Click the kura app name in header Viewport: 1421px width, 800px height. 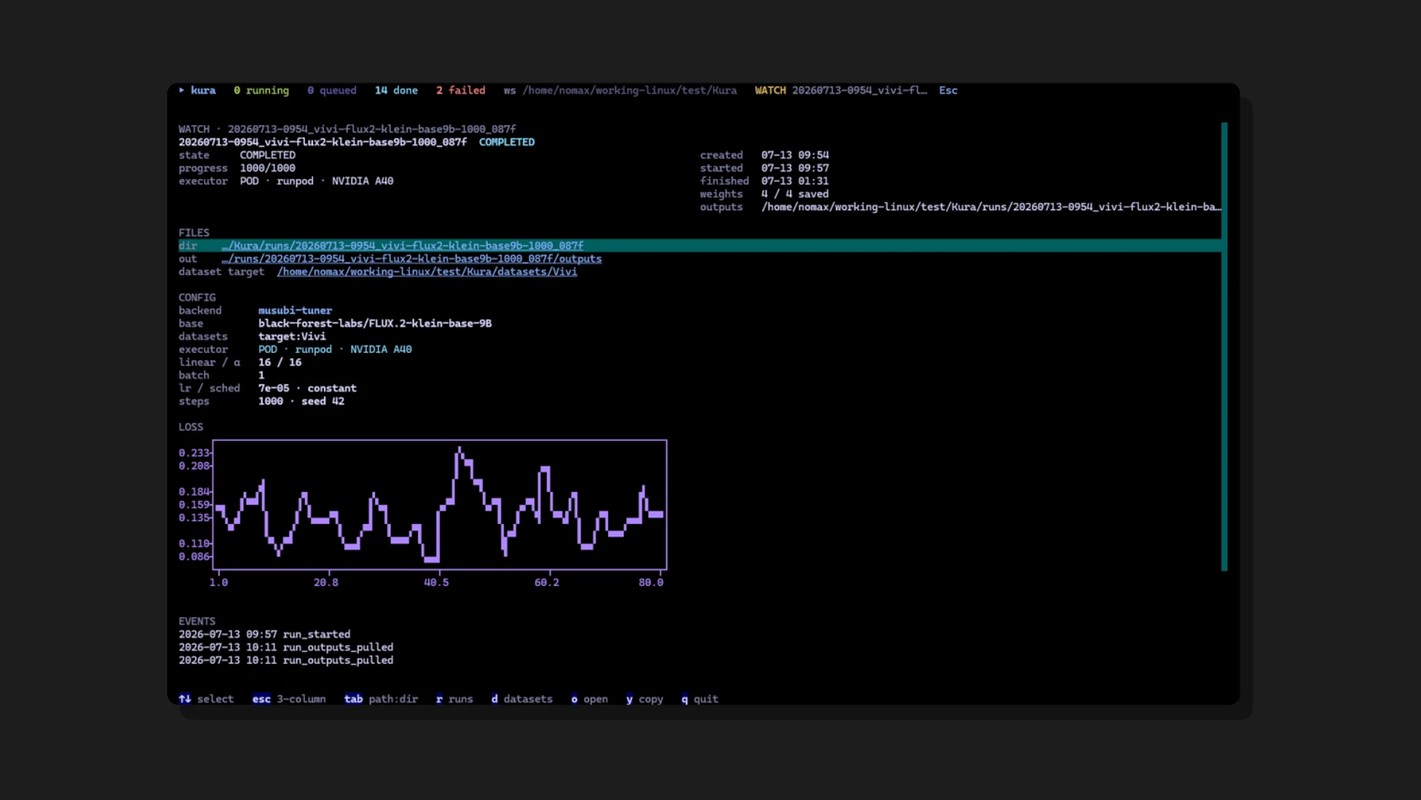tap(203, 91)
